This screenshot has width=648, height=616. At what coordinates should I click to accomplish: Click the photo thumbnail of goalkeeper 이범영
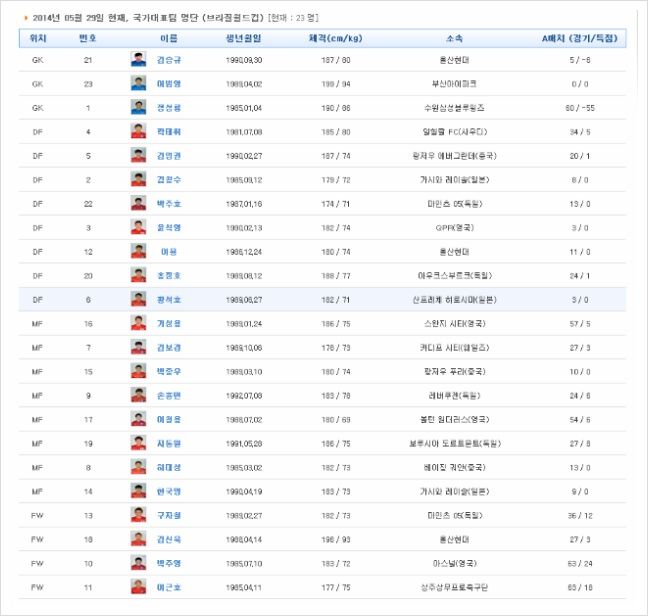tap(138, 83)
